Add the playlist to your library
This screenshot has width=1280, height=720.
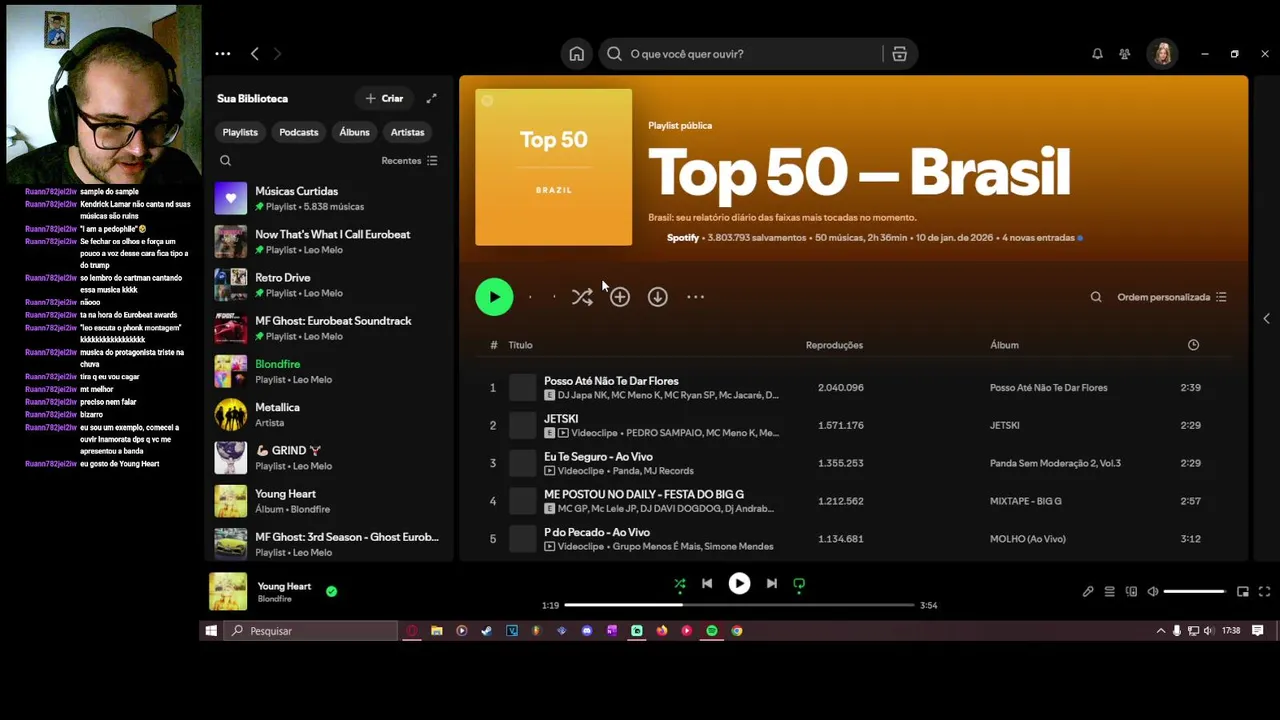pos(620,297)
